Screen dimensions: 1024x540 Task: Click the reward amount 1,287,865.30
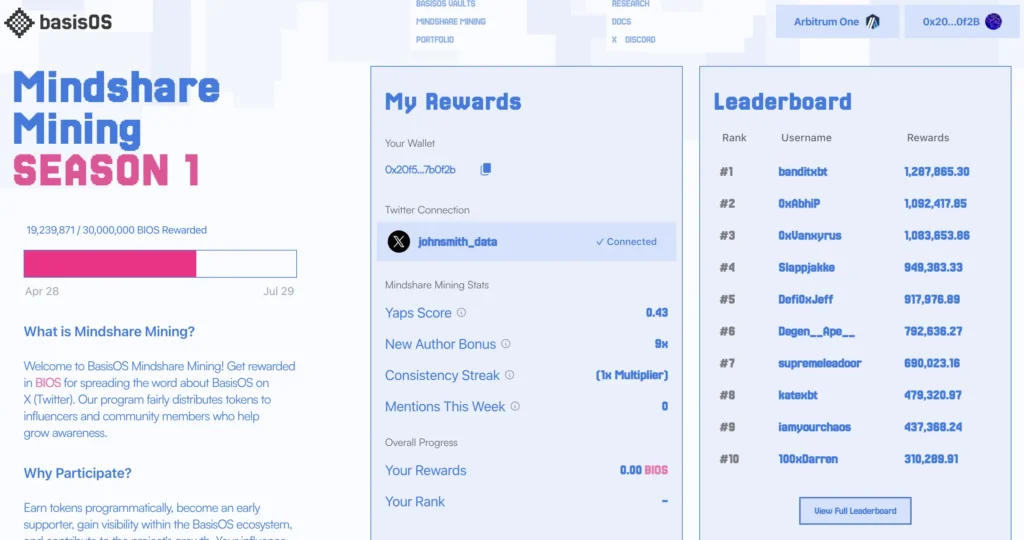point(936,172)
